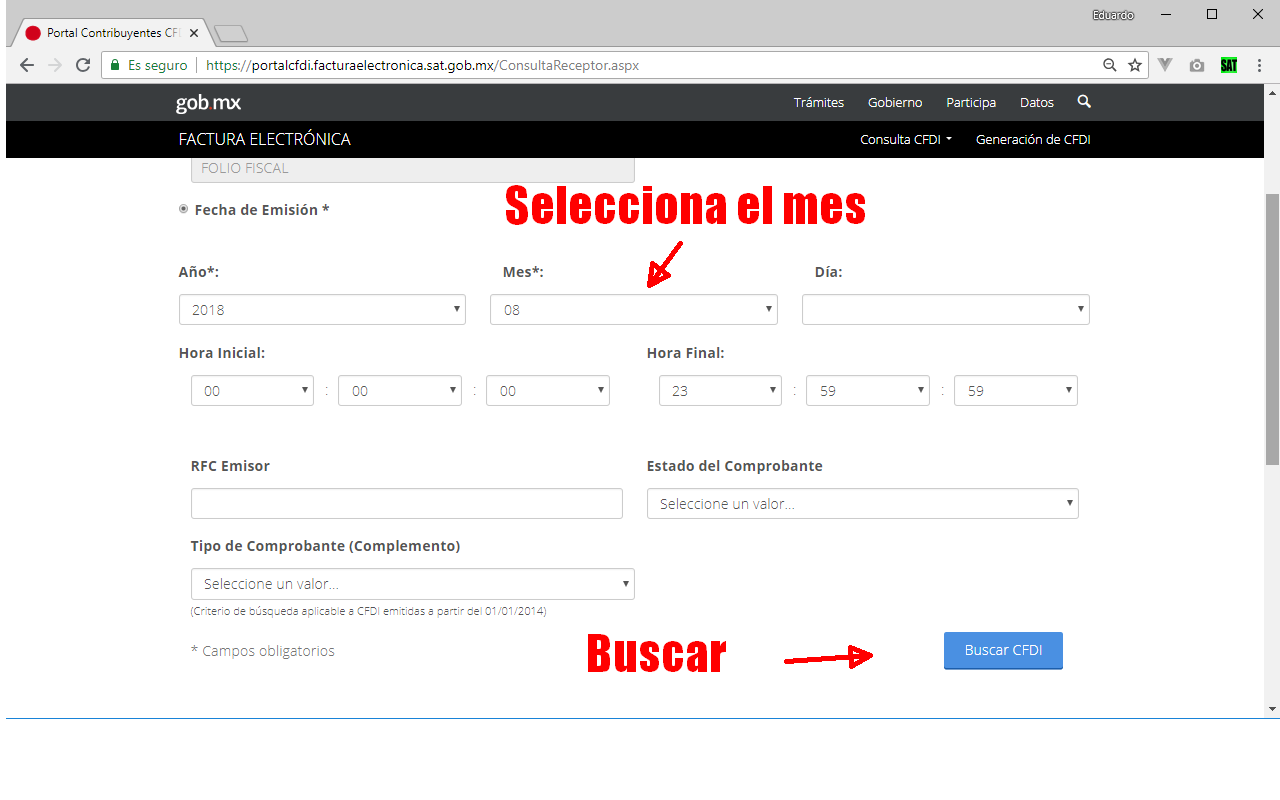
Task: Open the Gobierno menu item
Action: coord(895,103)
